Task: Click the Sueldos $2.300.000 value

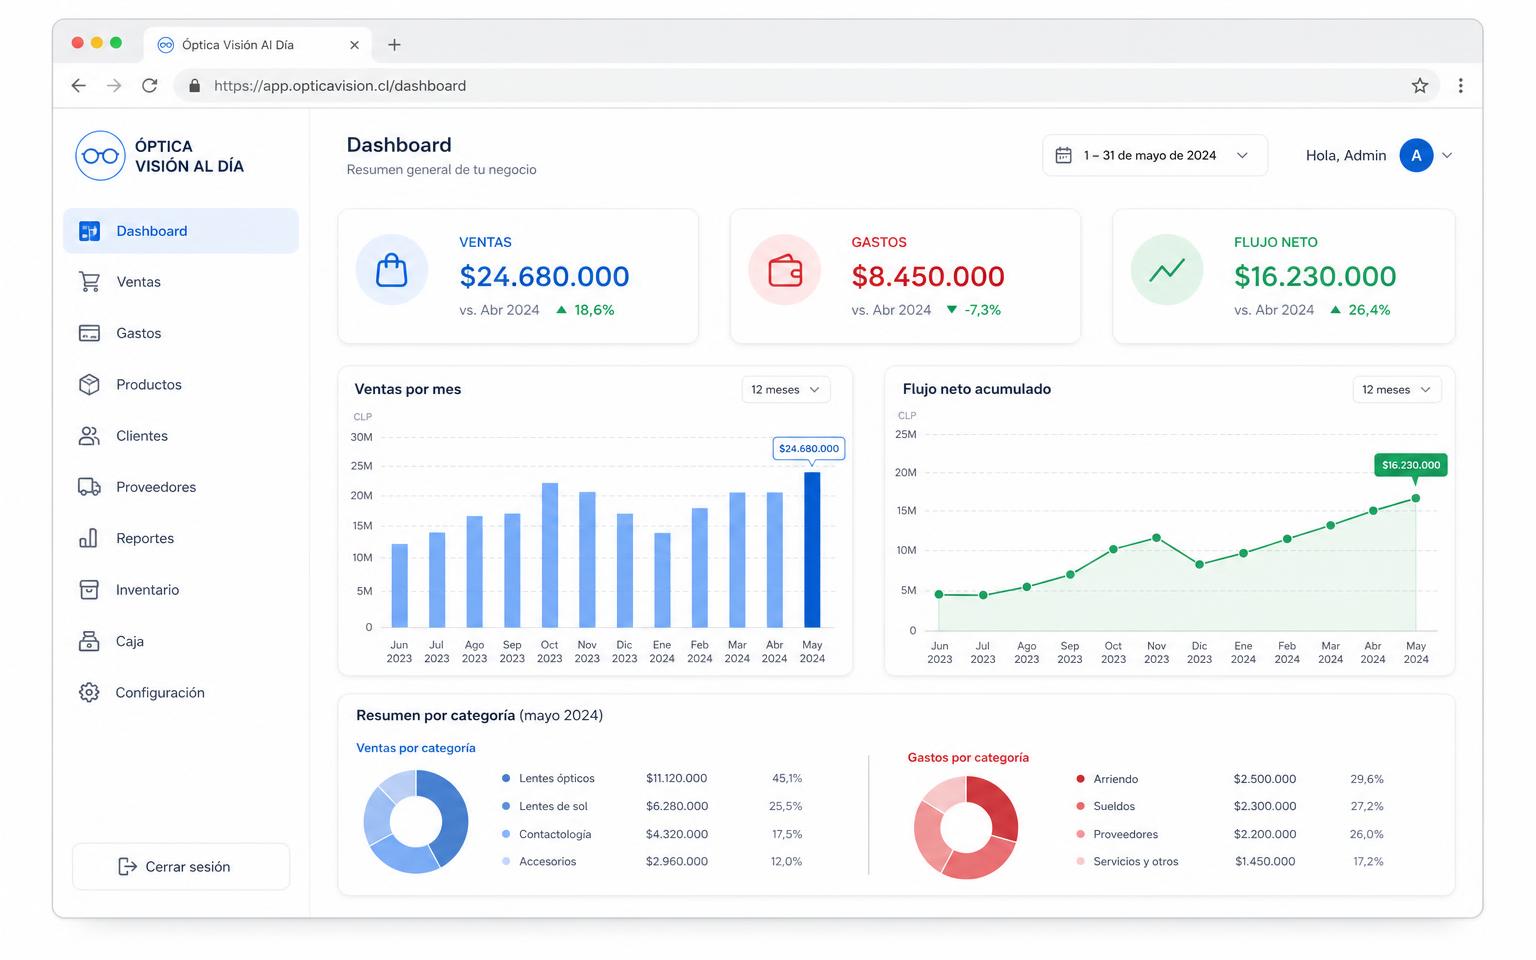Action: pyautogui.click(x=1265, y=806)
